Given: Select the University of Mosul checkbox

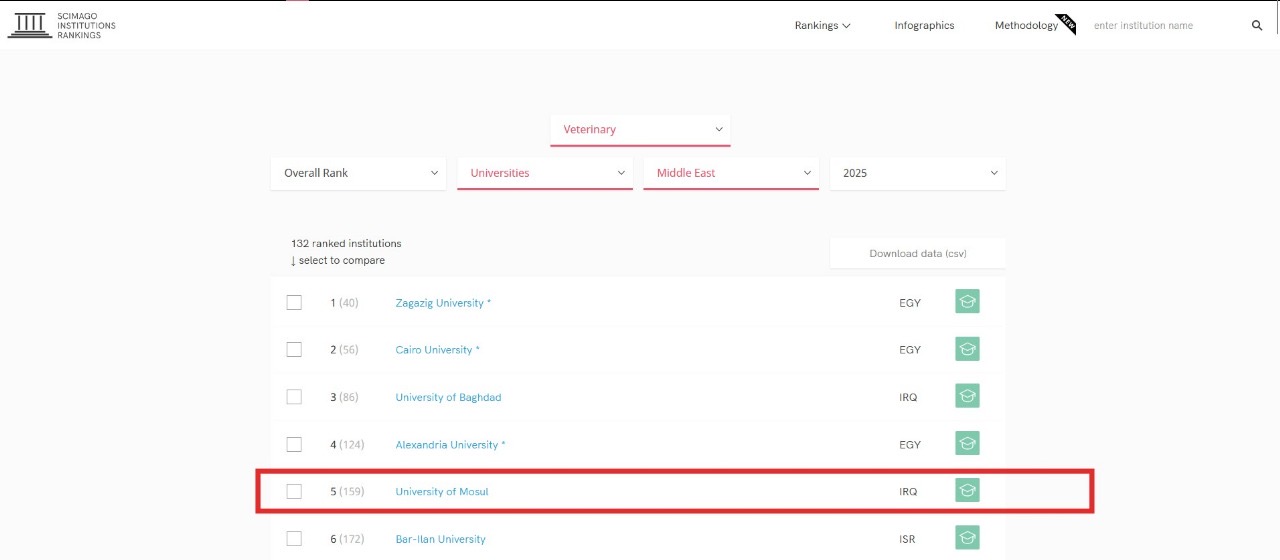Looking at the screenshot, I should (x=294, y=491).
